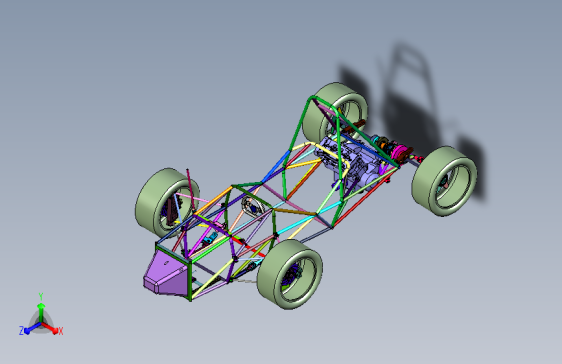Select the front wheel nearest the viewer
Viewport: 562px width, 364px height.
(x=290, y=274)
